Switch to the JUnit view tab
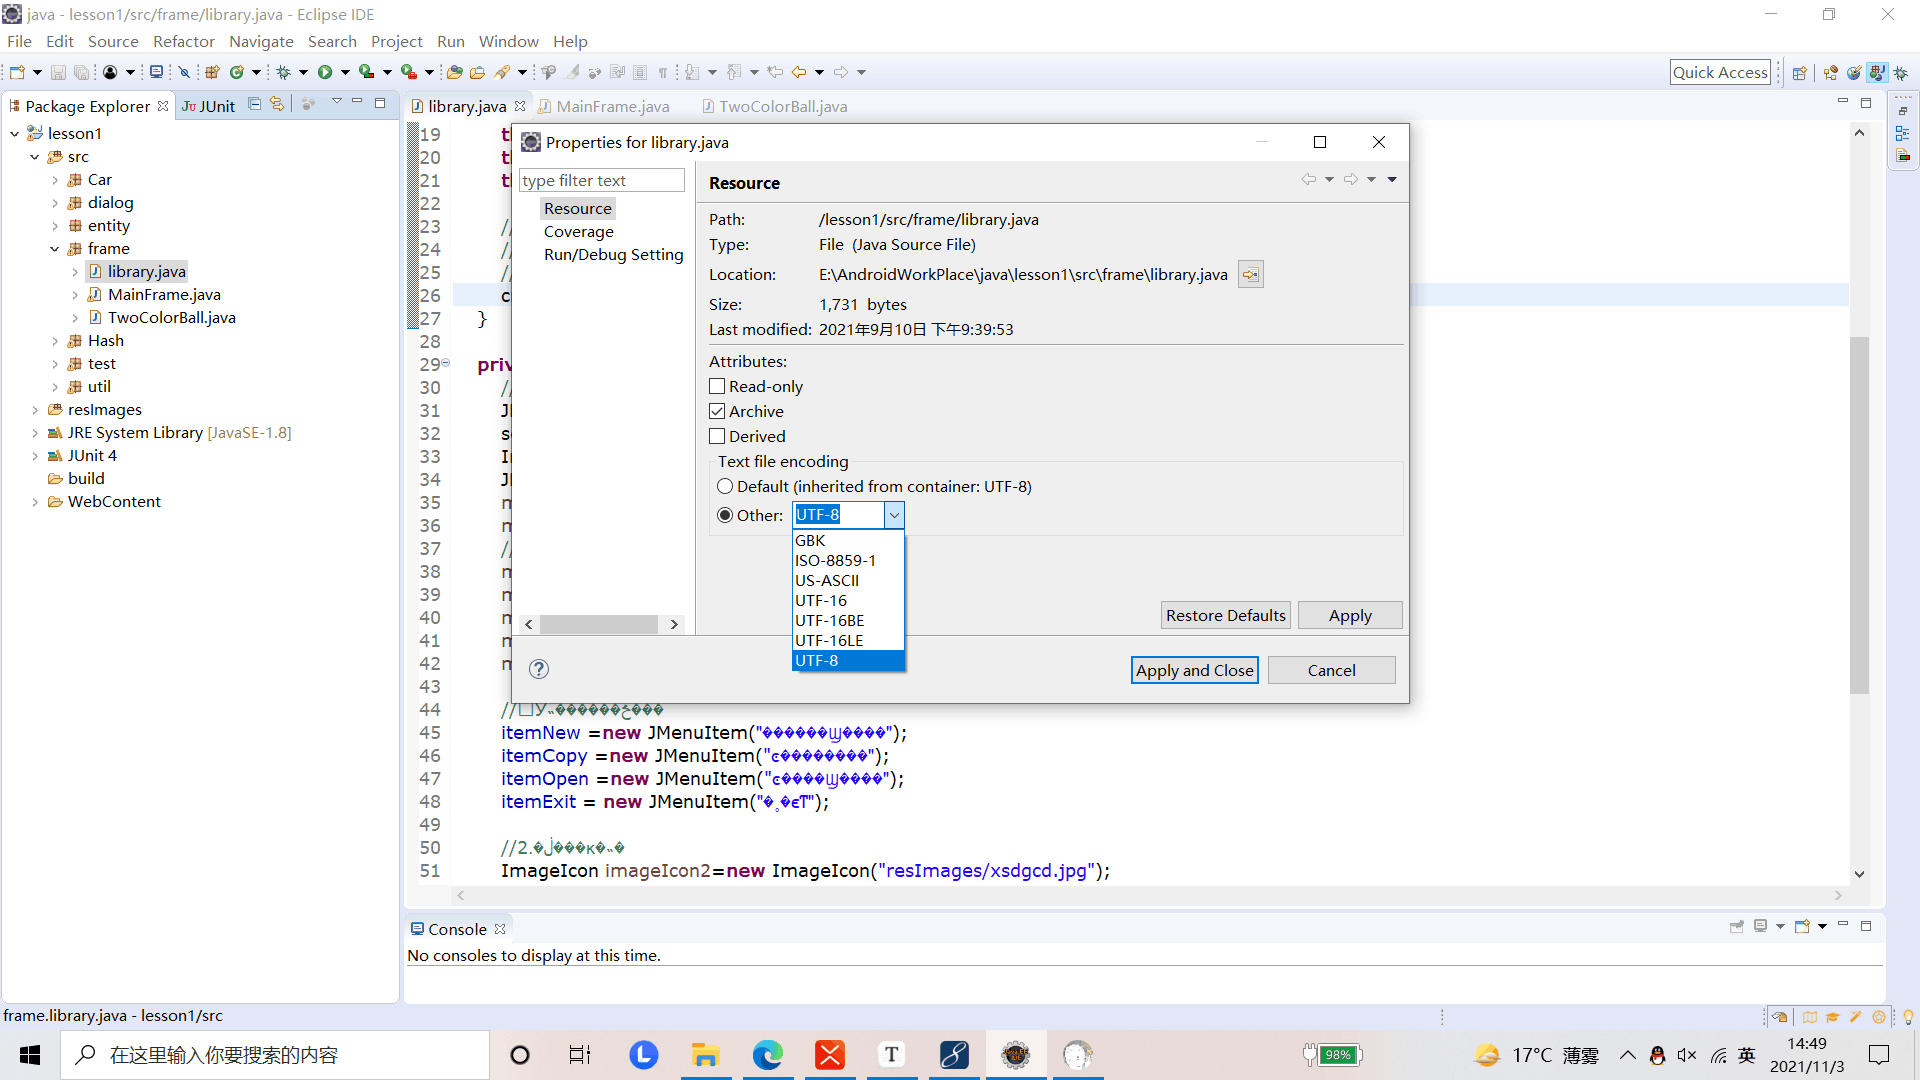 208,106
